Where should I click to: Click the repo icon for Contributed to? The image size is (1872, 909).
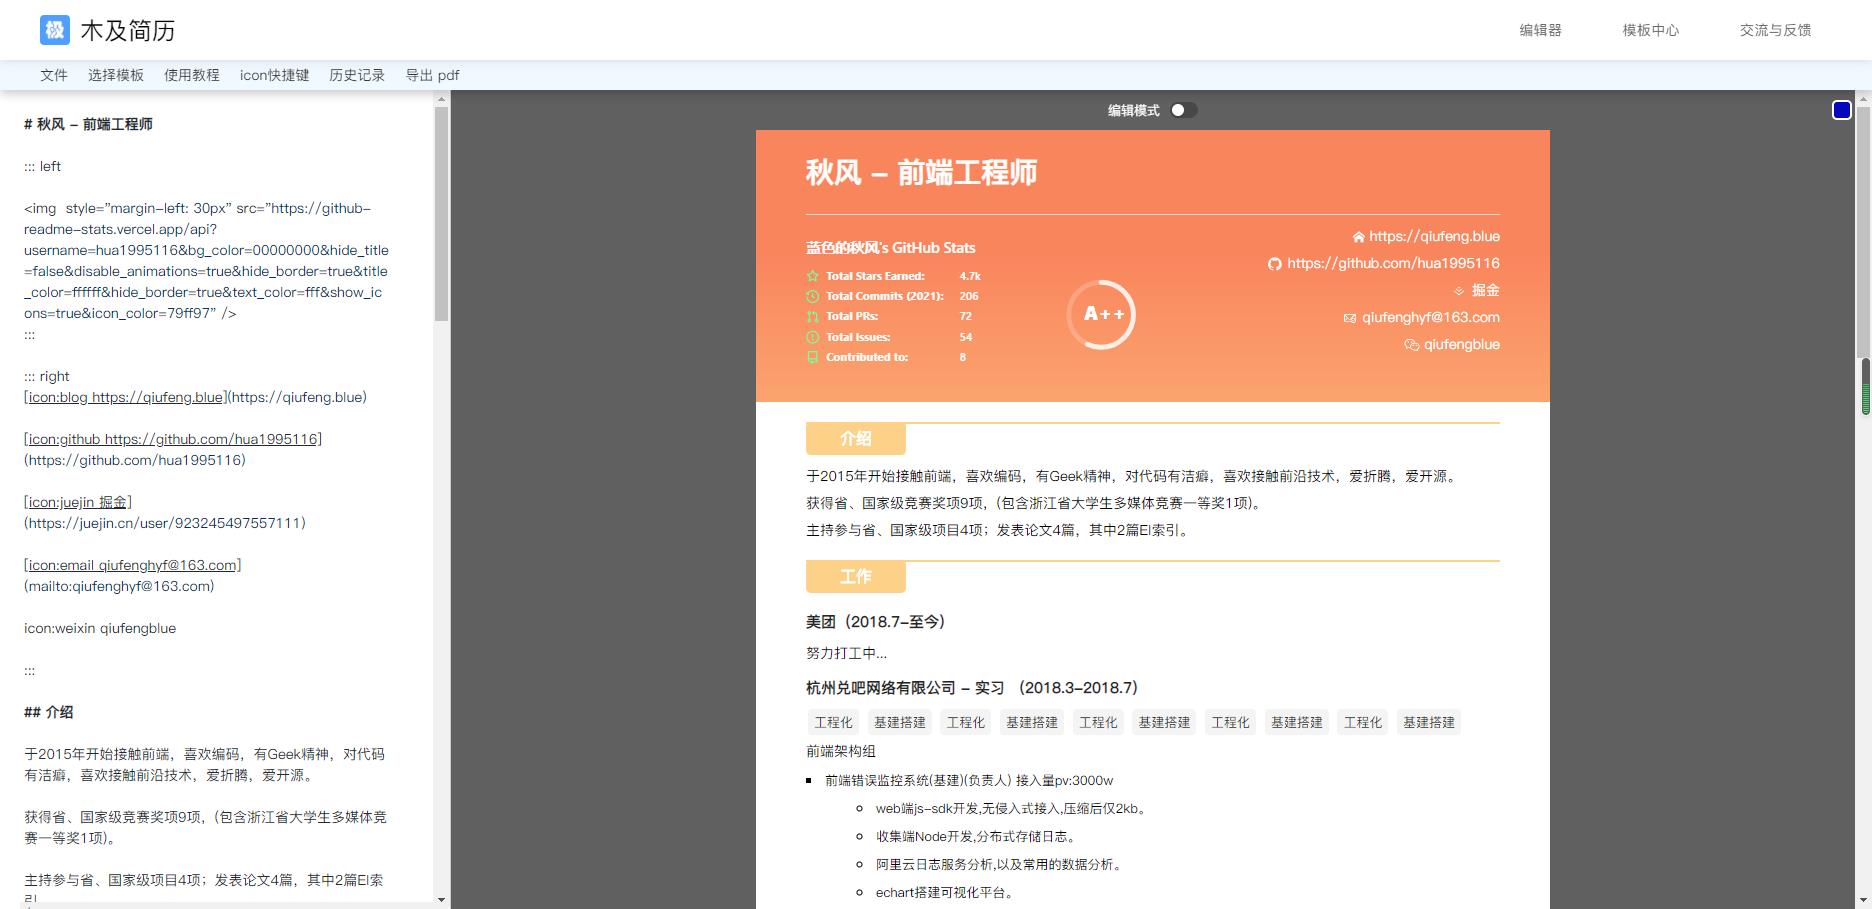[813, 357]
